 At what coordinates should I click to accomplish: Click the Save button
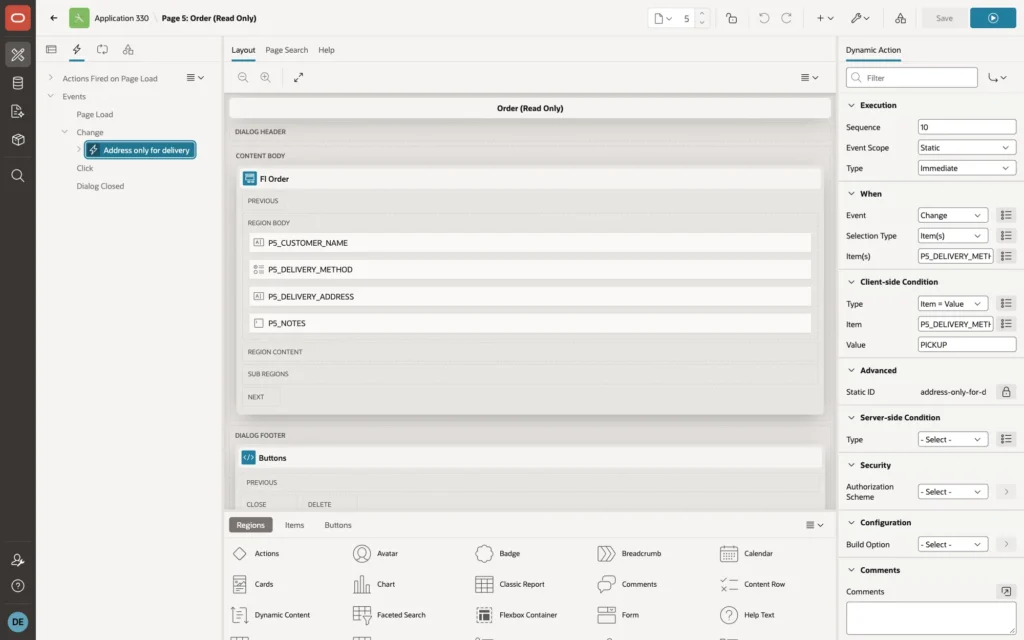944,18
